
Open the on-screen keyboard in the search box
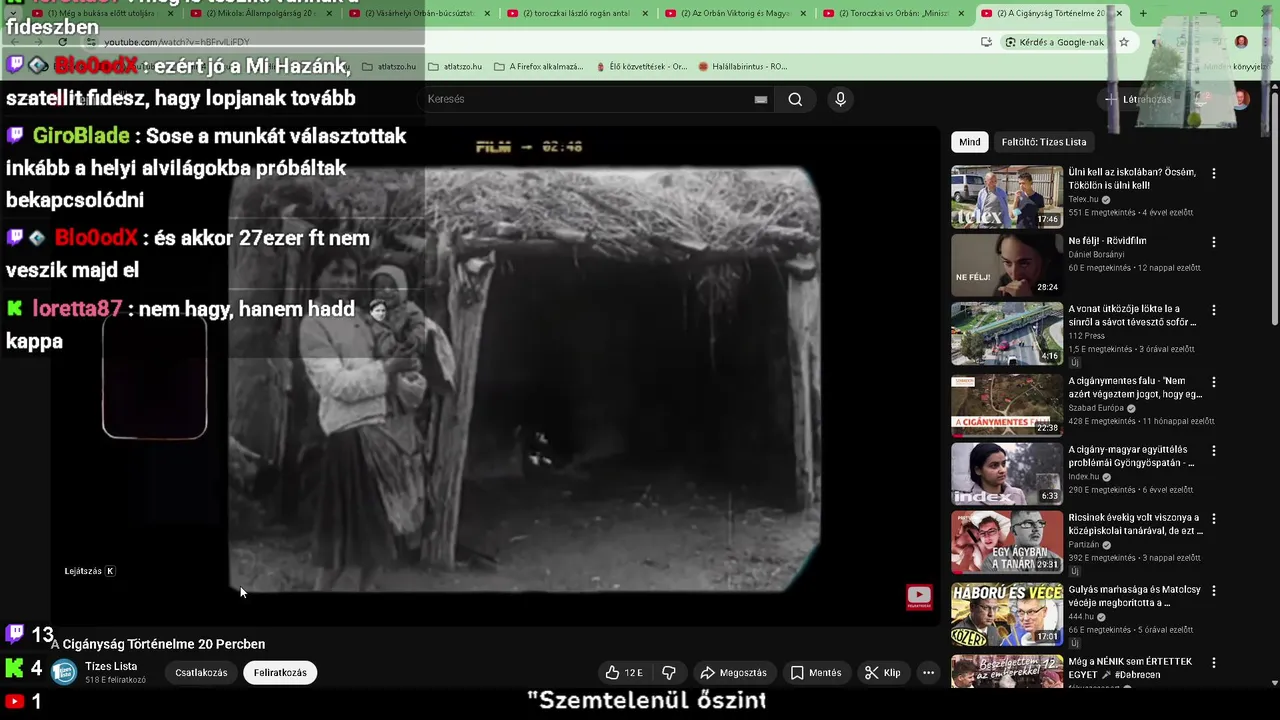(761, 99)
